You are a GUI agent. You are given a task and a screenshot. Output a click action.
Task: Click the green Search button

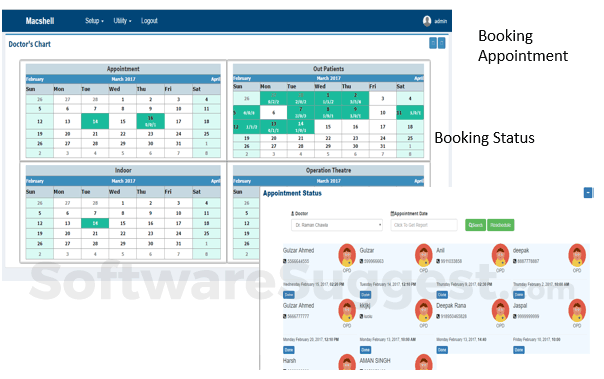click(x=475, y=225)
